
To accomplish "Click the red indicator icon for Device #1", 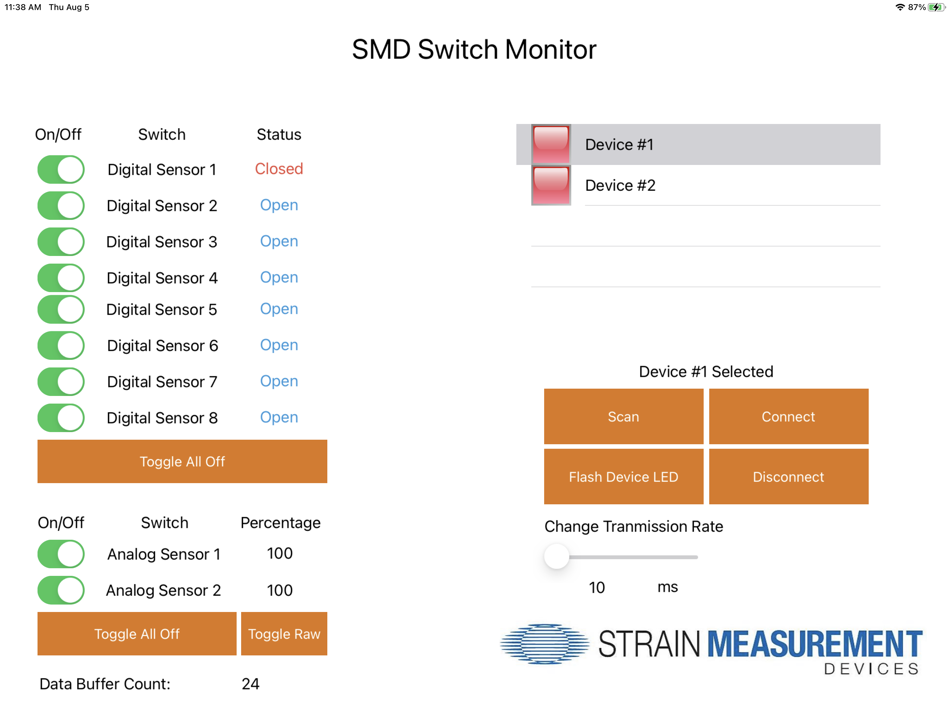I will [x=551, y=144].
